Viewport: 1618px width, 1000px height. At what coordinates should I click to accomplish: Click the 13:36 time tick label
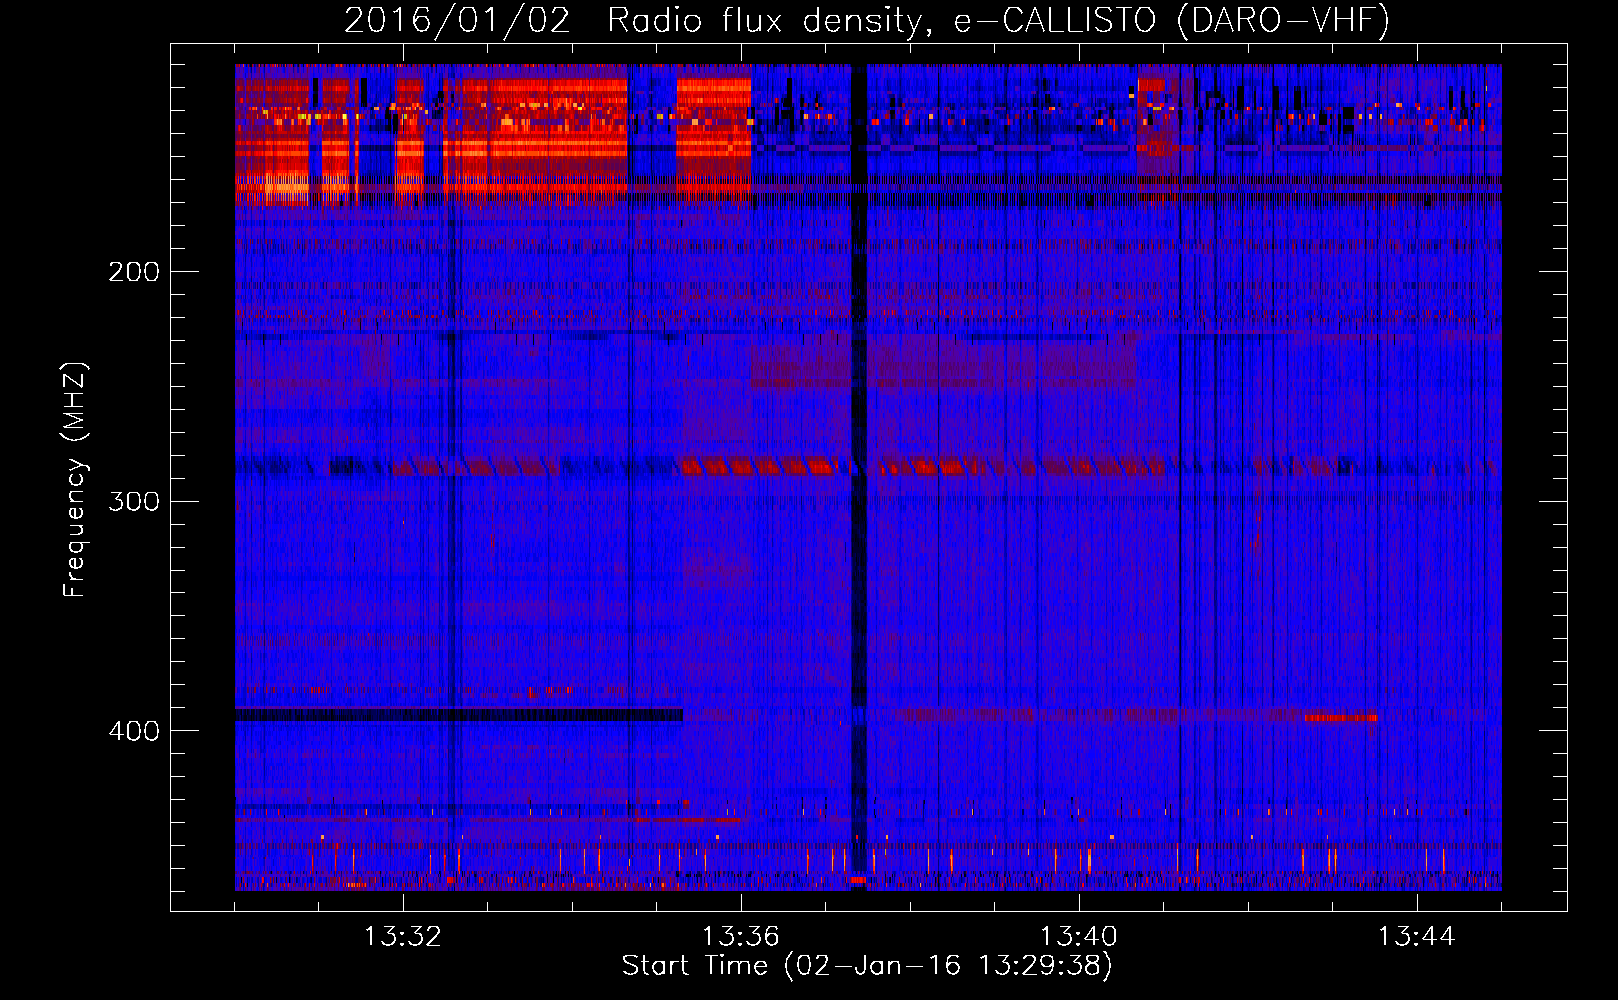pyautogui.click(x=740, y=937)
